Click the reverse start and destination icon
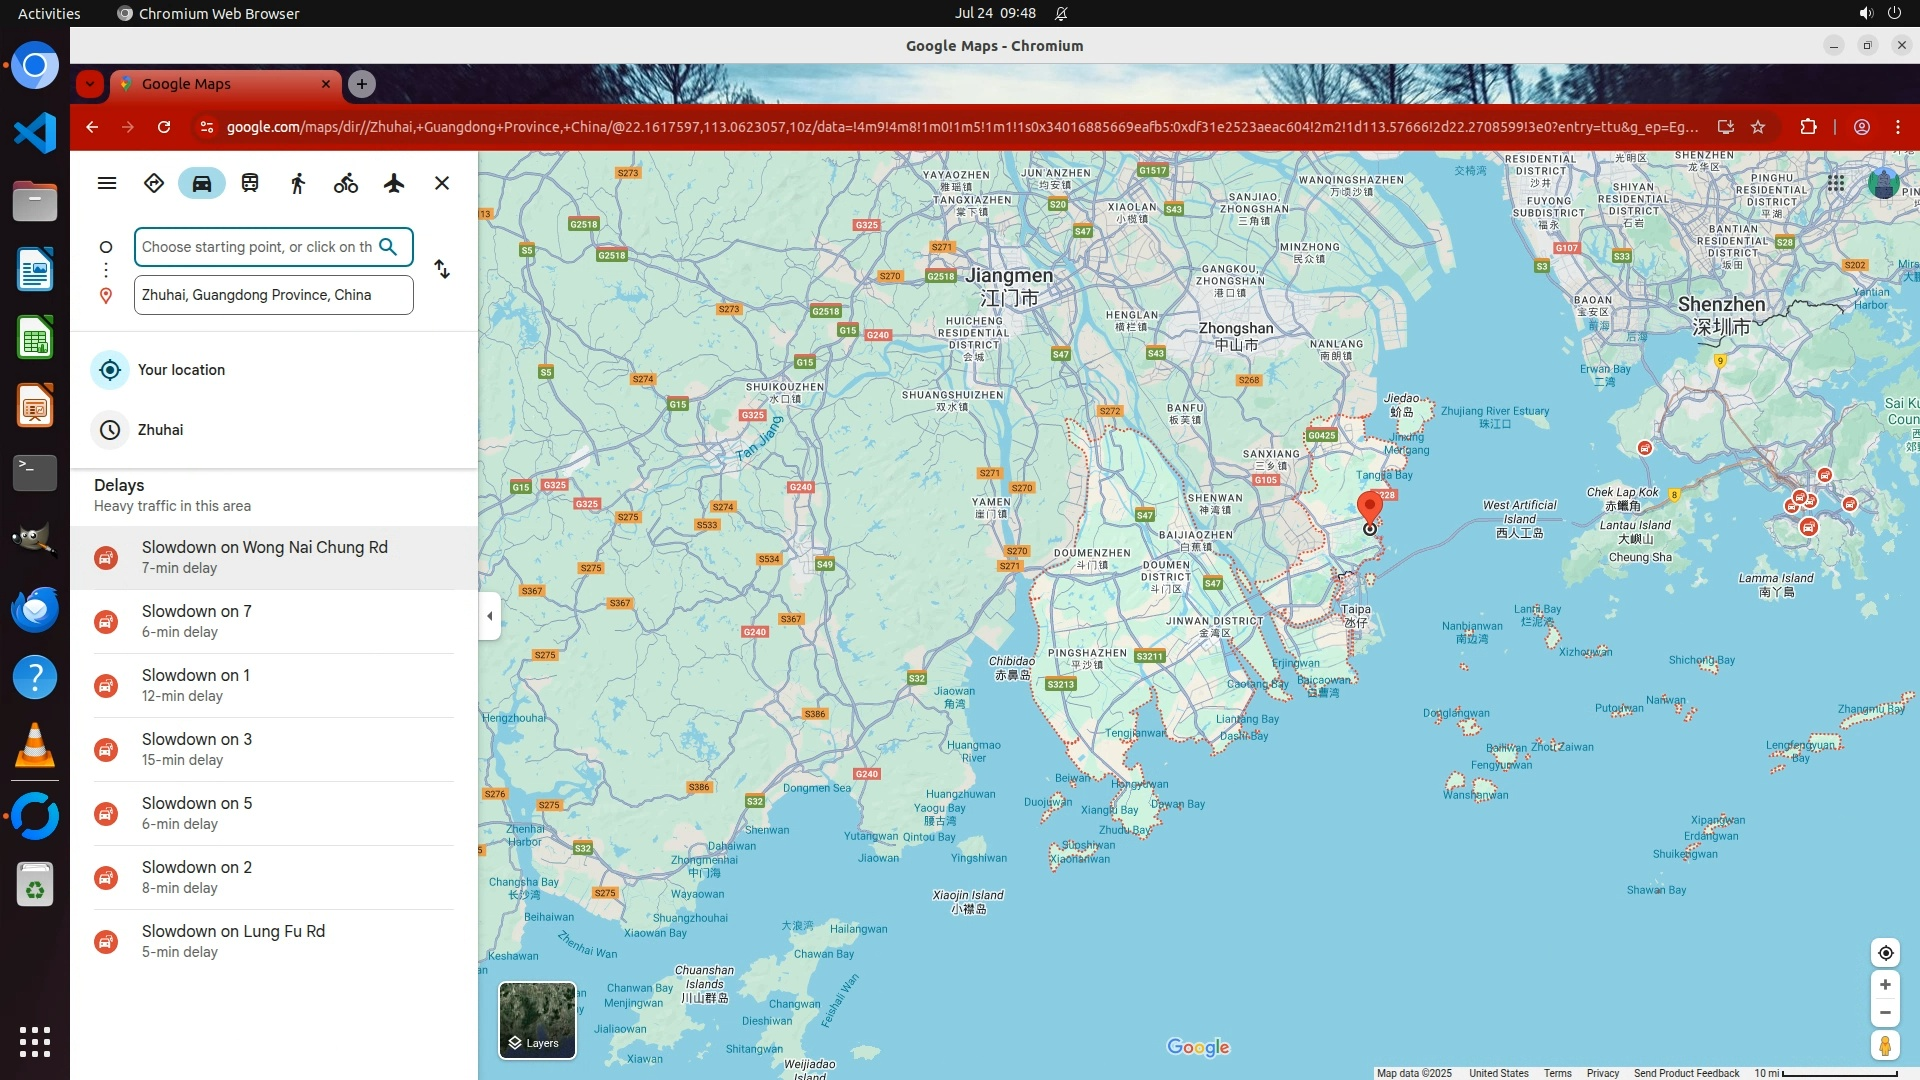This screenshot has height=1080, width=1920. [442, 270]
